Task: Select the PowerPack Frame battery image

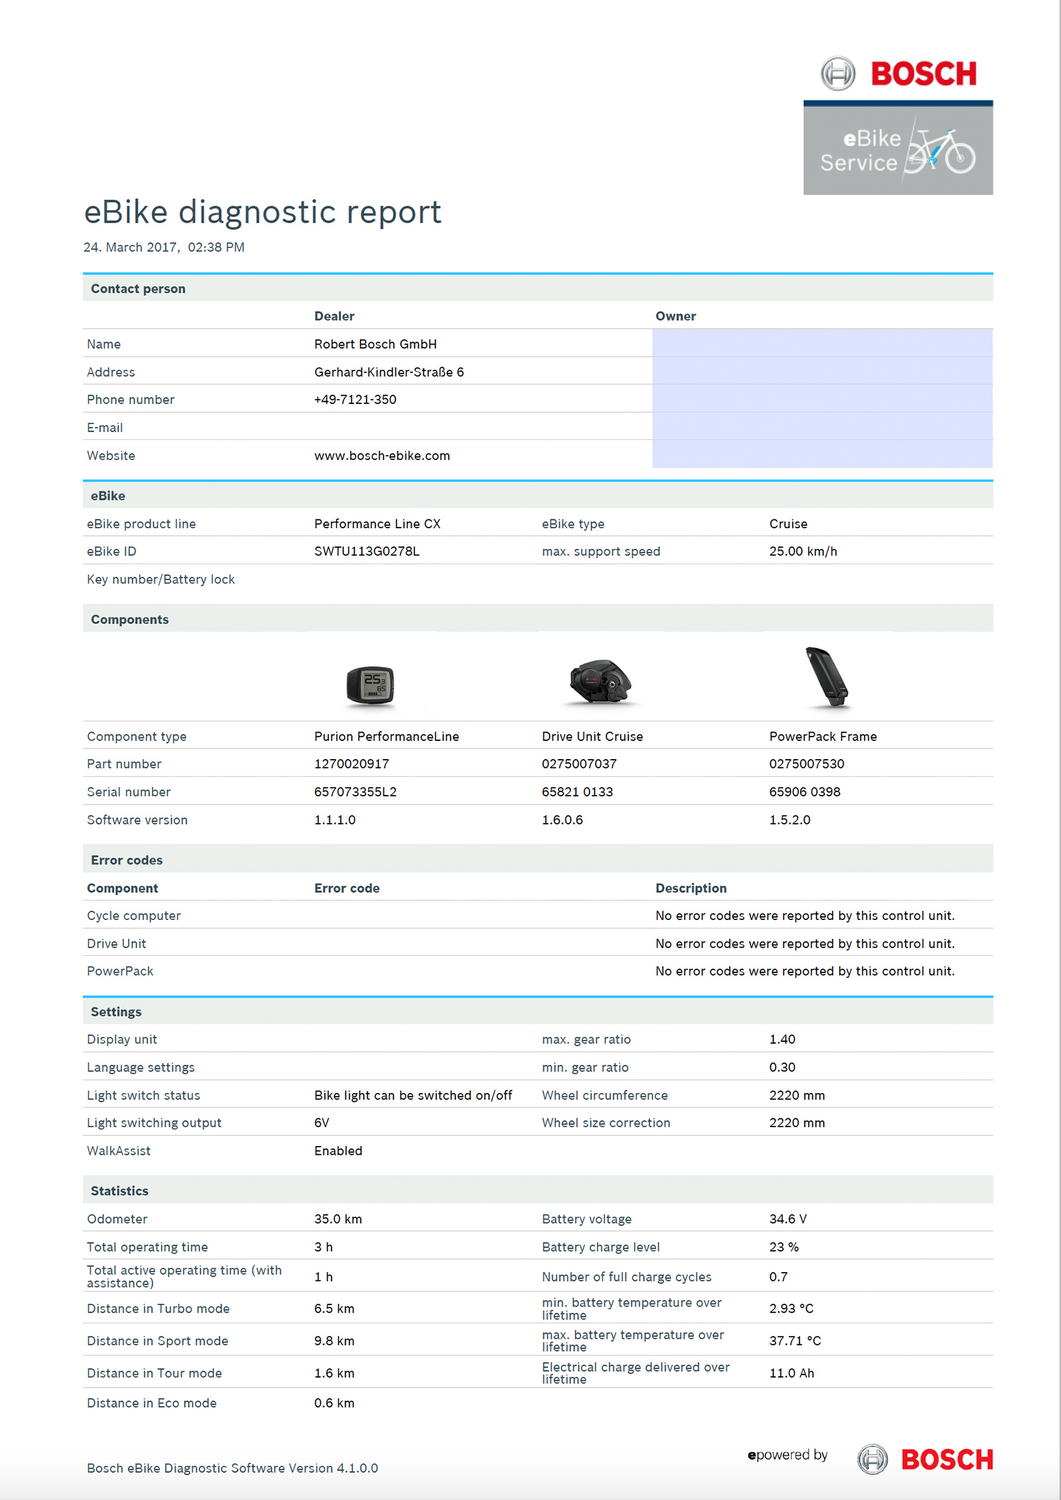Action: click(x=826, y=677)
